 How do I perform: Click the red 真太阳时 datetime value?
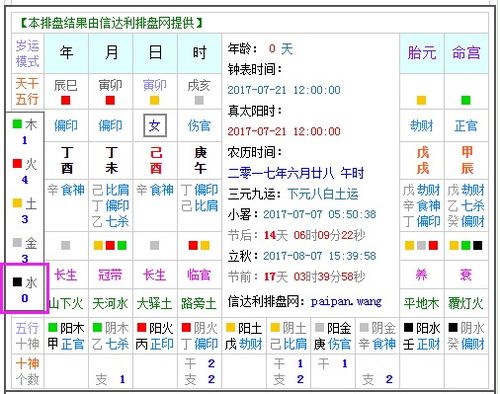(284, 131)
